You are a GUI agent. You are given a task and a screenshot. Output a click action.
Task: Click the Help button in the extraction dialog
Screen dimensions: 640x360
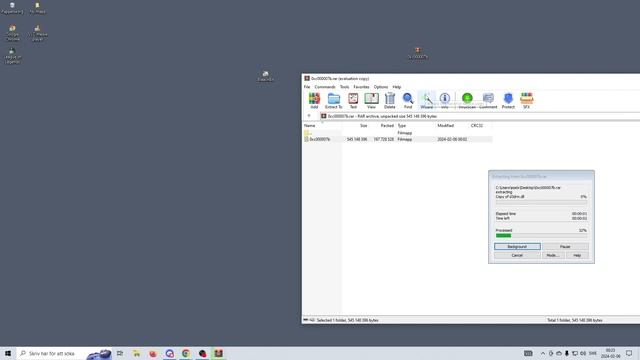point(577,255)
